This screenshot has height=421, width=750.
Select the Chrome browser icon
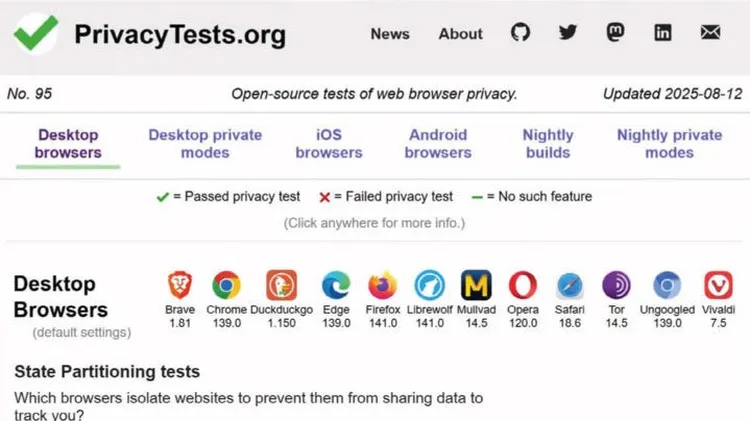(226, 285)
